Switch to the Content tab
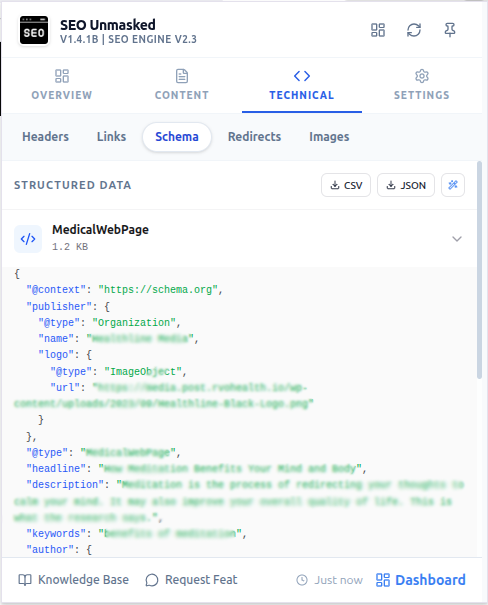 (182, 85)
